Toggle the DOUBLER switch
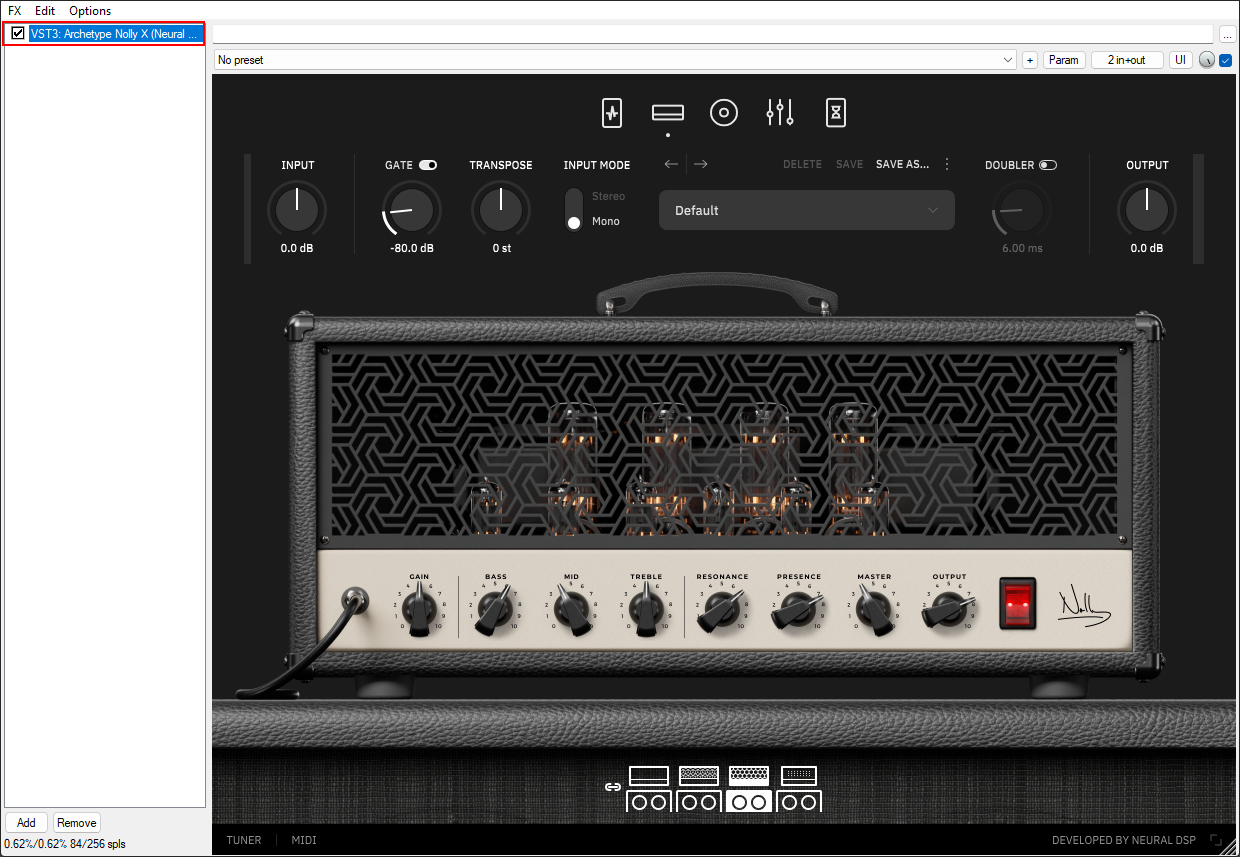The image size is (1240, 857). click(1048, 165)
